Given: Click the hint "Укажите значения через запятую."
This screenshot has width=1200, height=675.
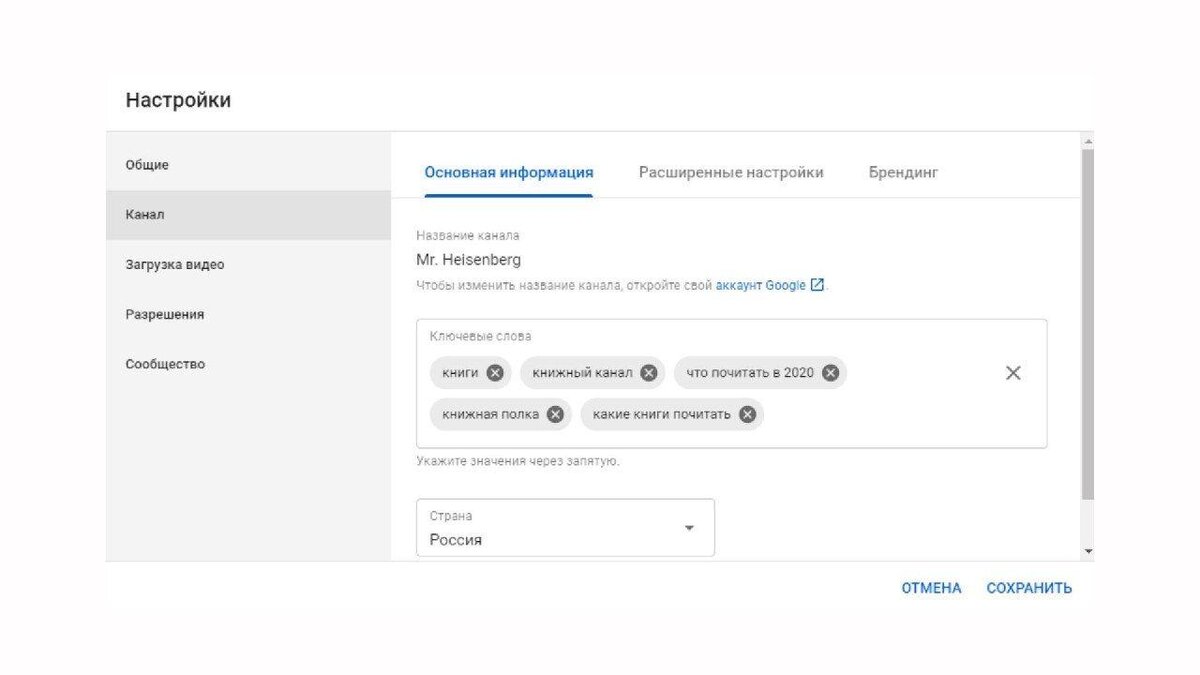Looking at the screenshot, I should point(518,461).
